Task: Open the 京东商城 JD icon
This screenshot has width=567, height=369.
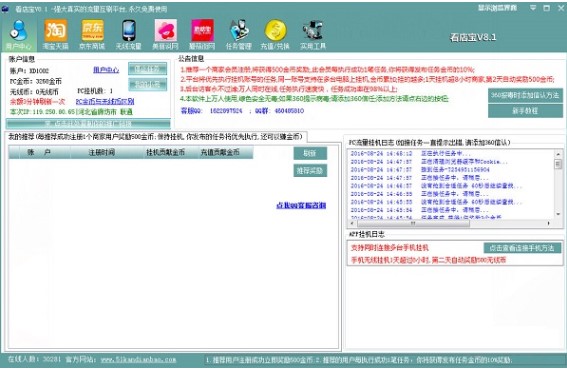Action: [x=92, y=34]
